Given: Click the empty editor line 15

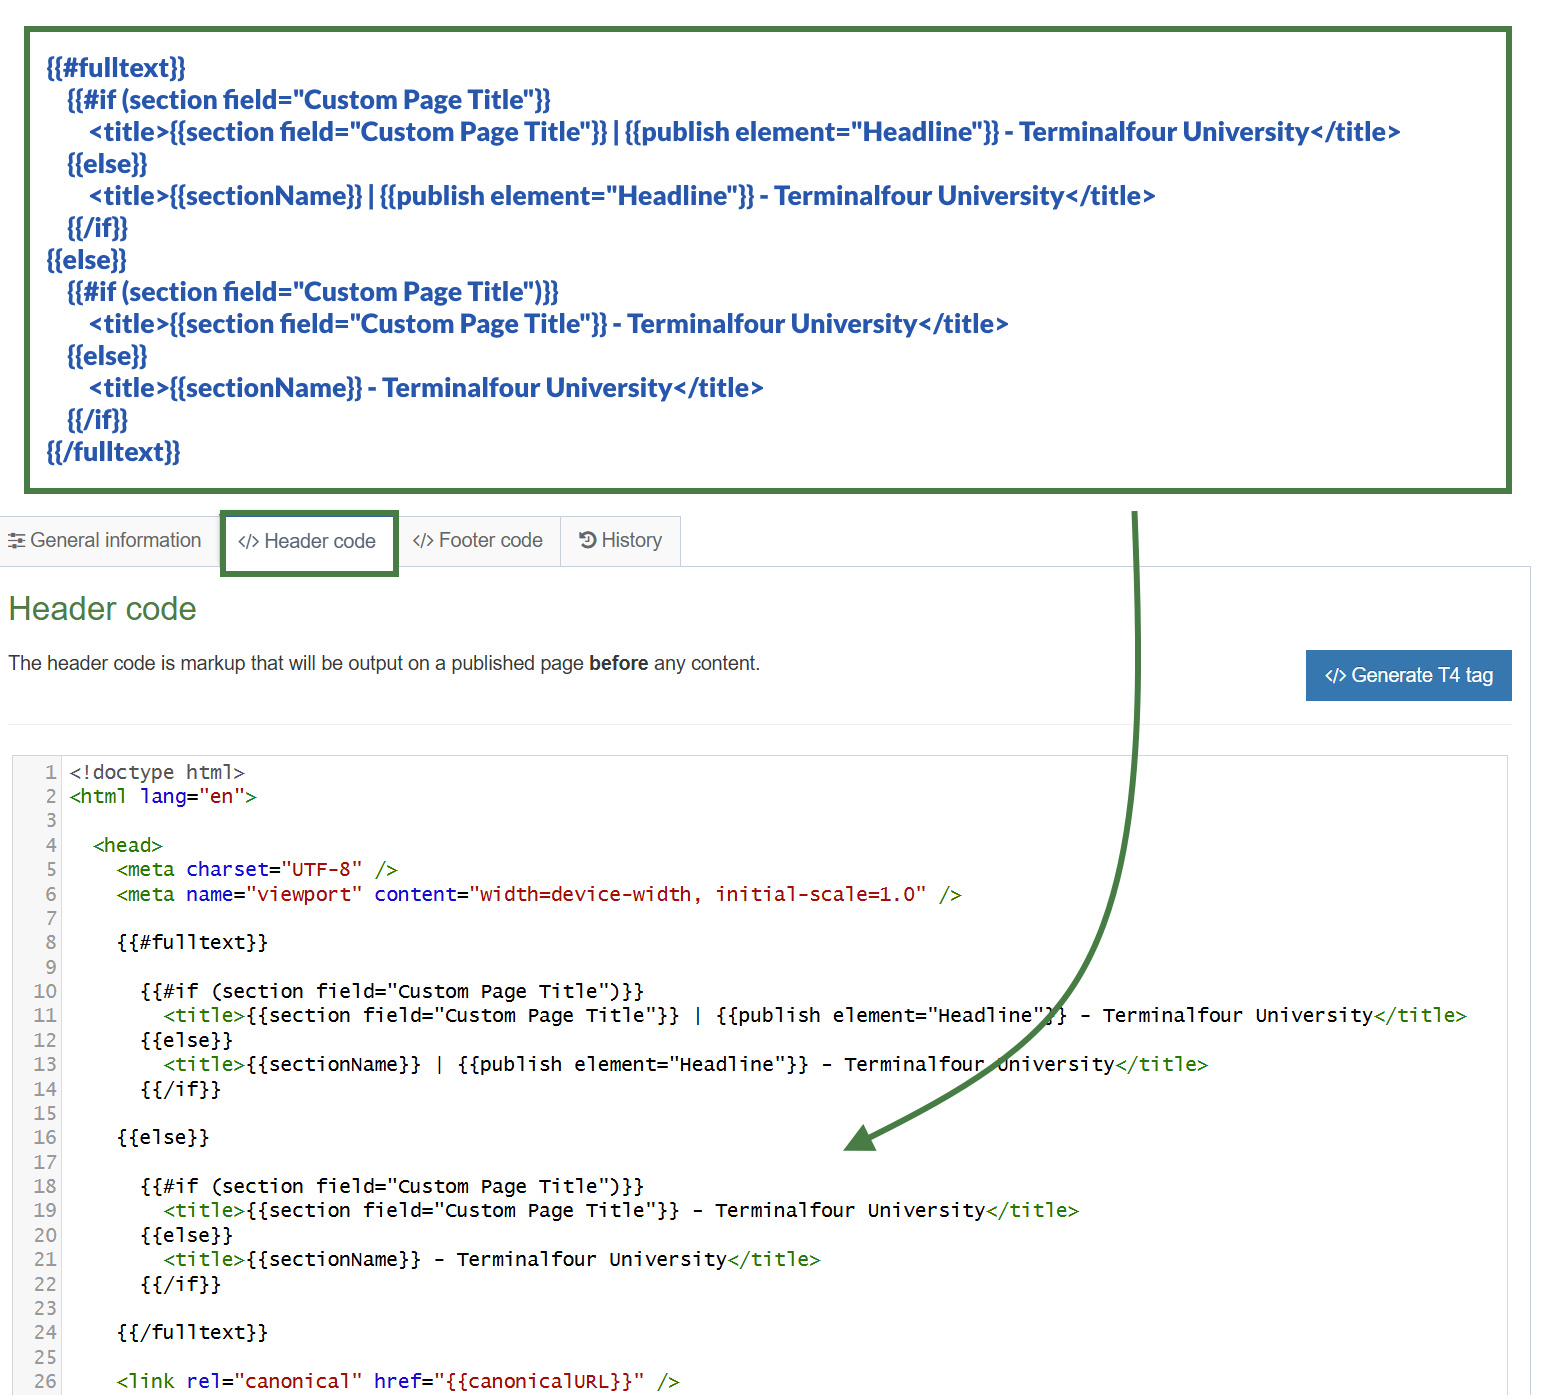Looking at the screenshot, I should click(785, 1113).
